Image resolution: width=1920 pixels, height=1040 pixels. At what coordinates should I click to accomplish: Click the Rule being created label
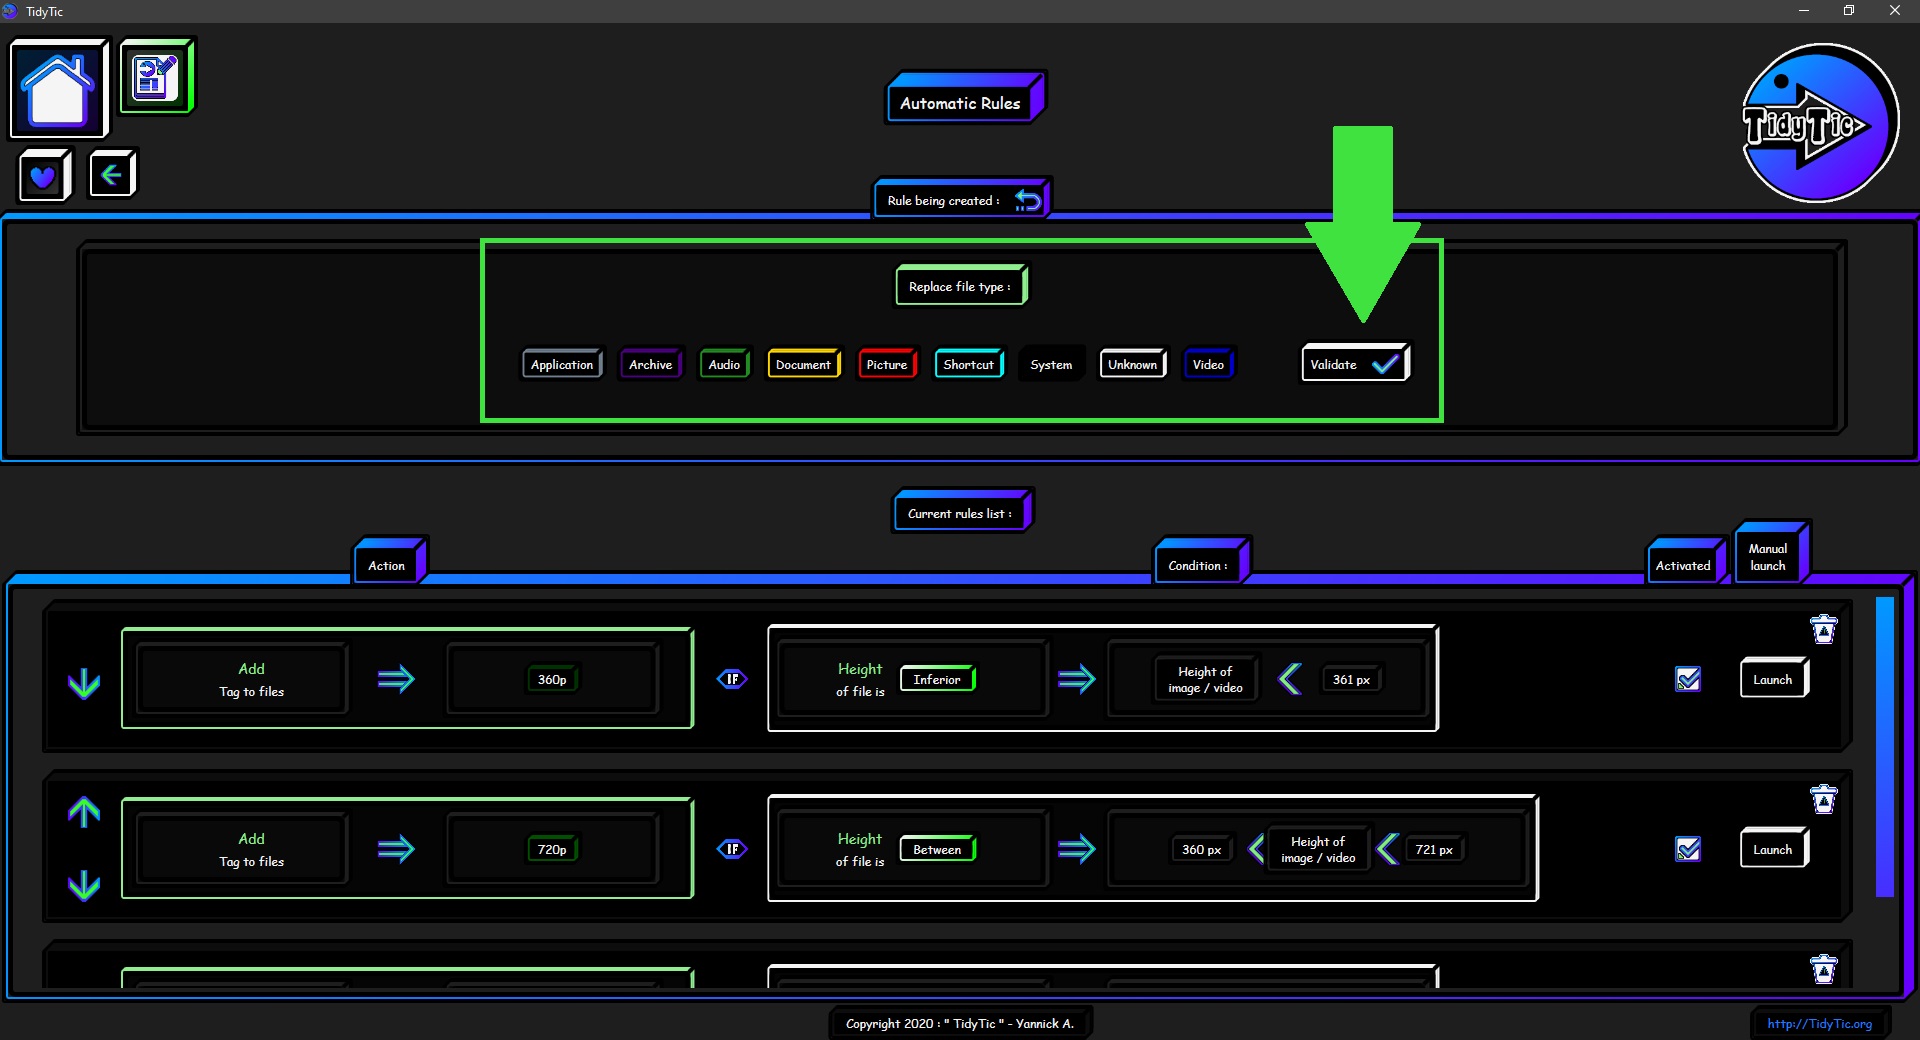coord(943,200)
